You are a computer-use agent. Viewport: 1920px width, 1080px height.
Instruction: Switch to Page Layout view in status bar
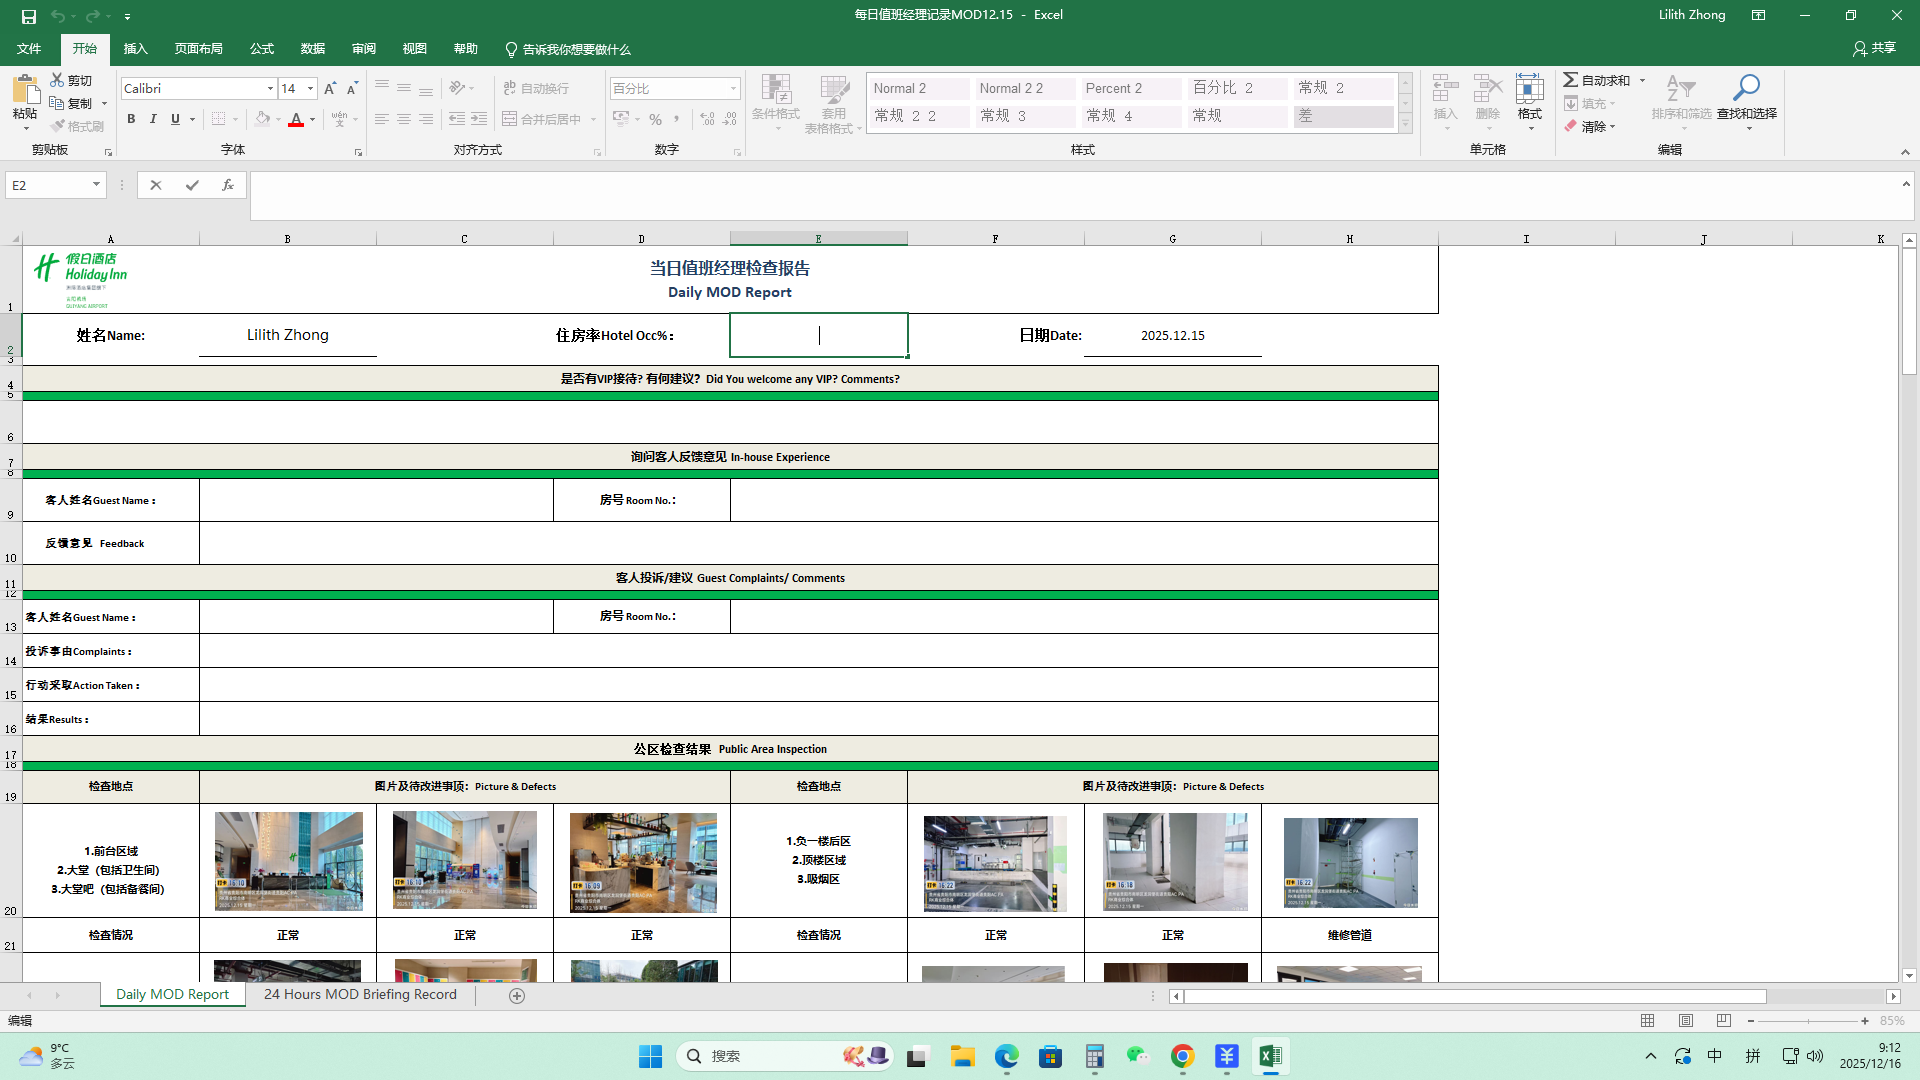(1686, 1021)
